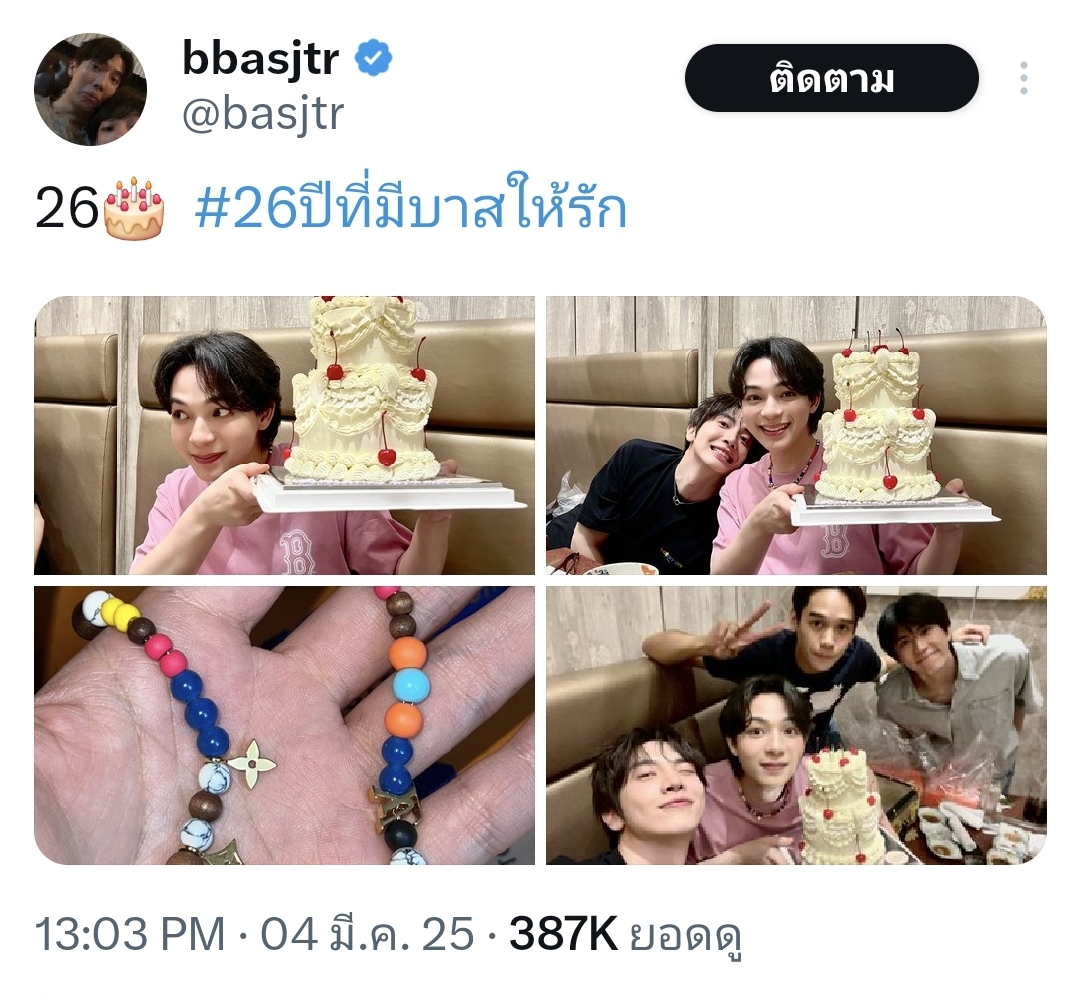
Task: Tap the ติดตาม follow button
Action: click(831, 78)
